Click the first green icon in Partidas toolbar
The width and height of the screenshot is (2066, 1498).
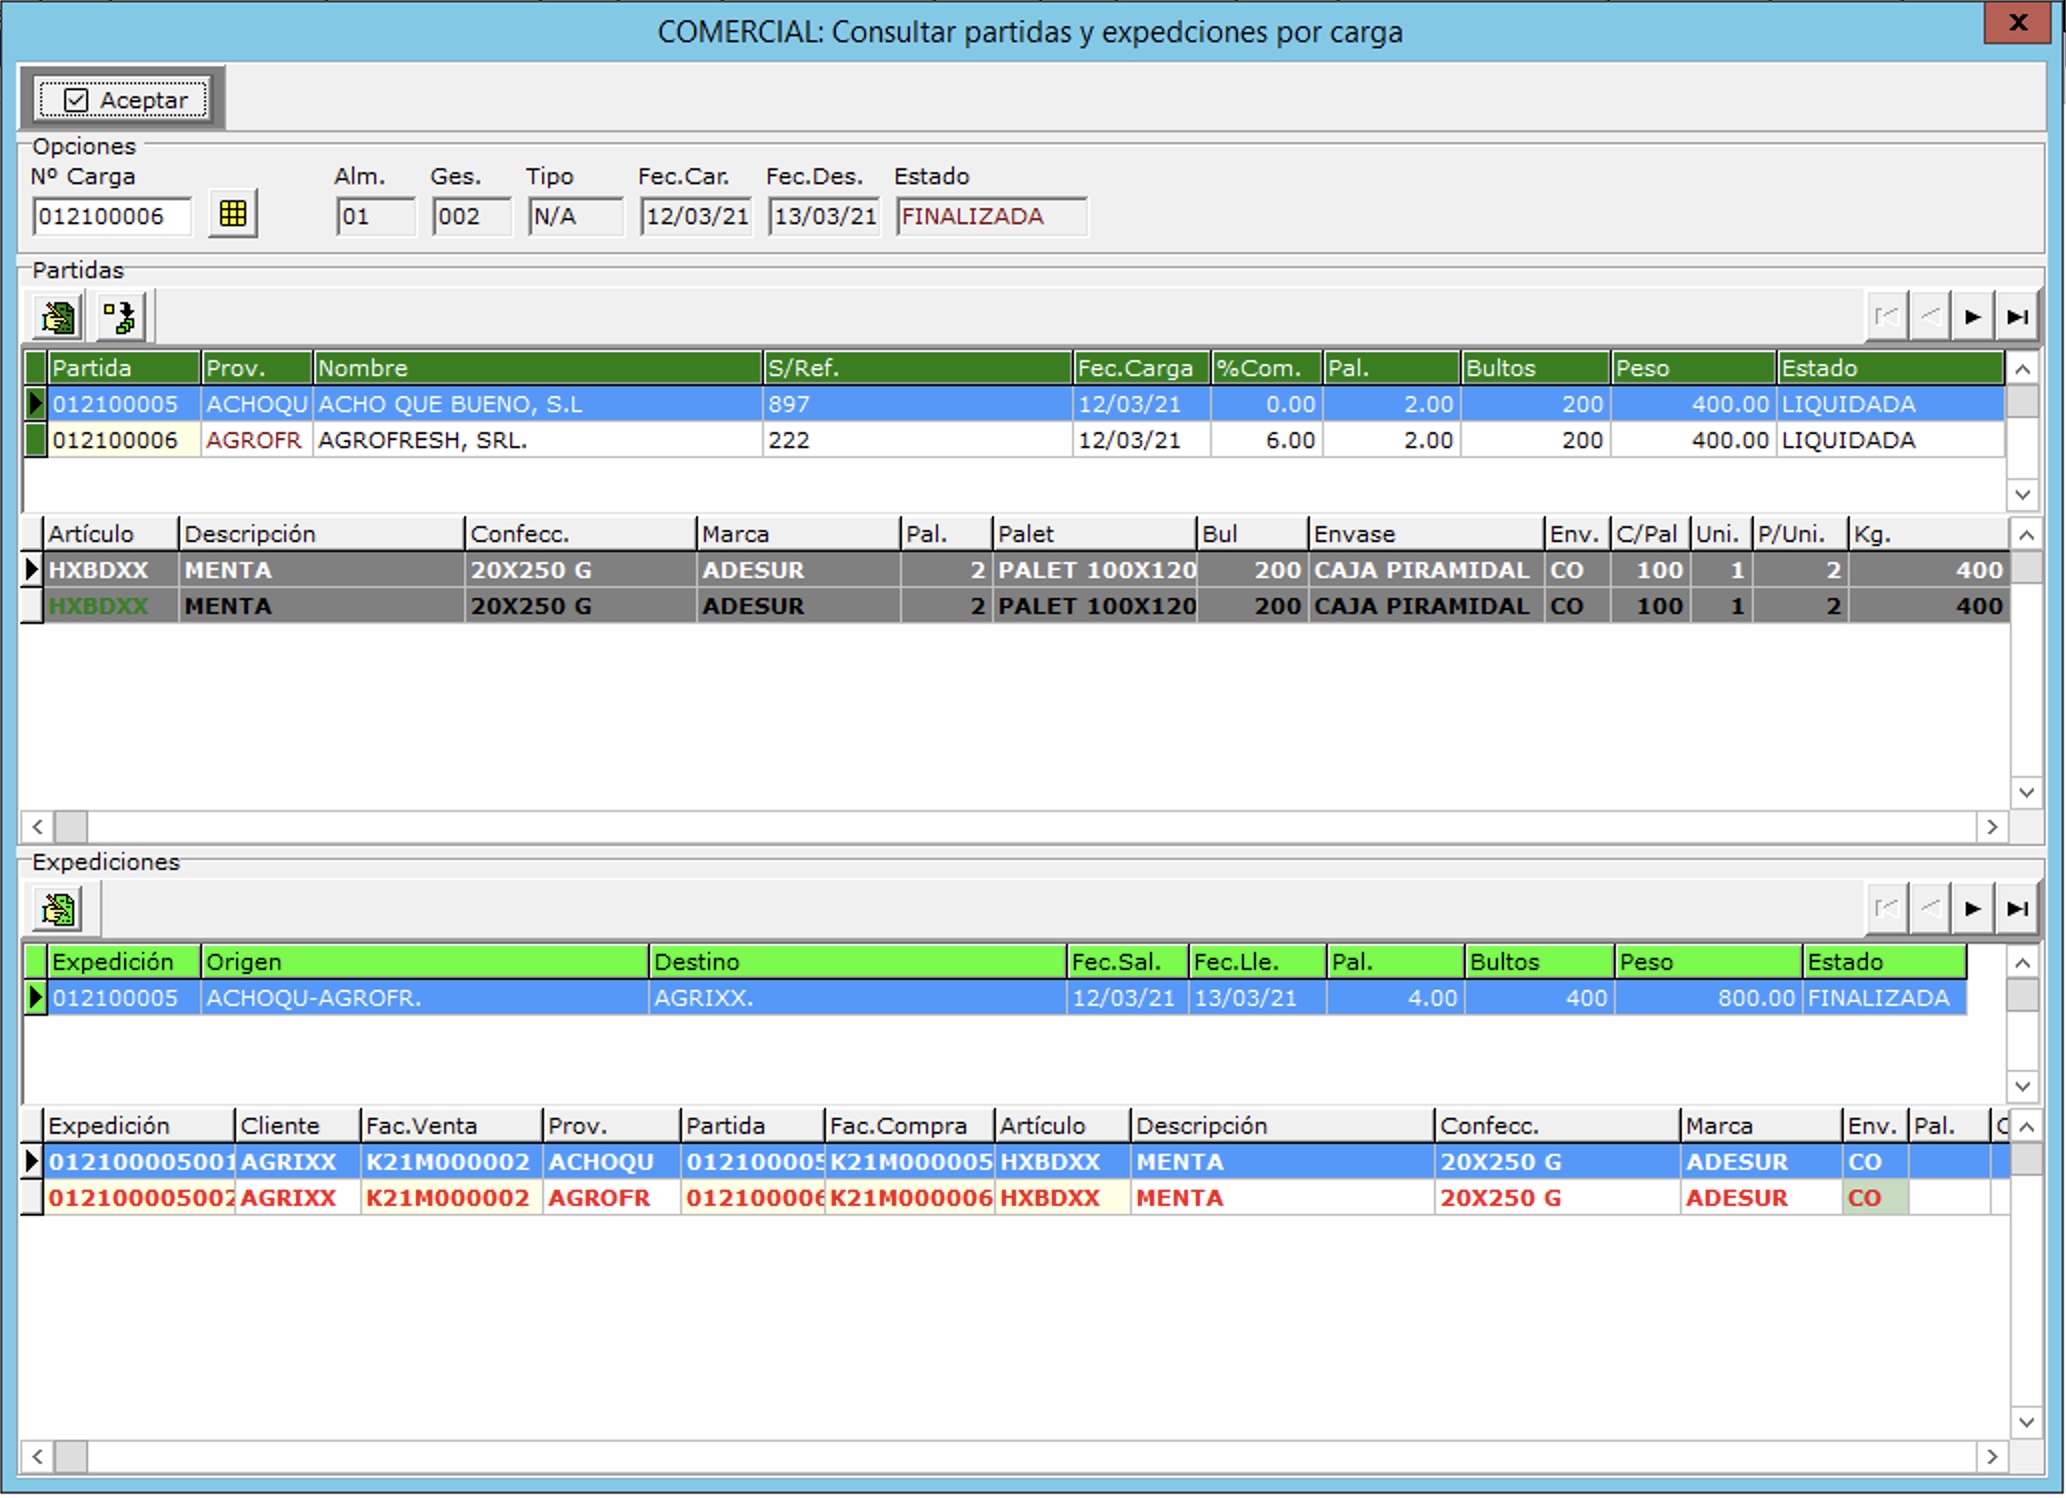click(58, 318)
